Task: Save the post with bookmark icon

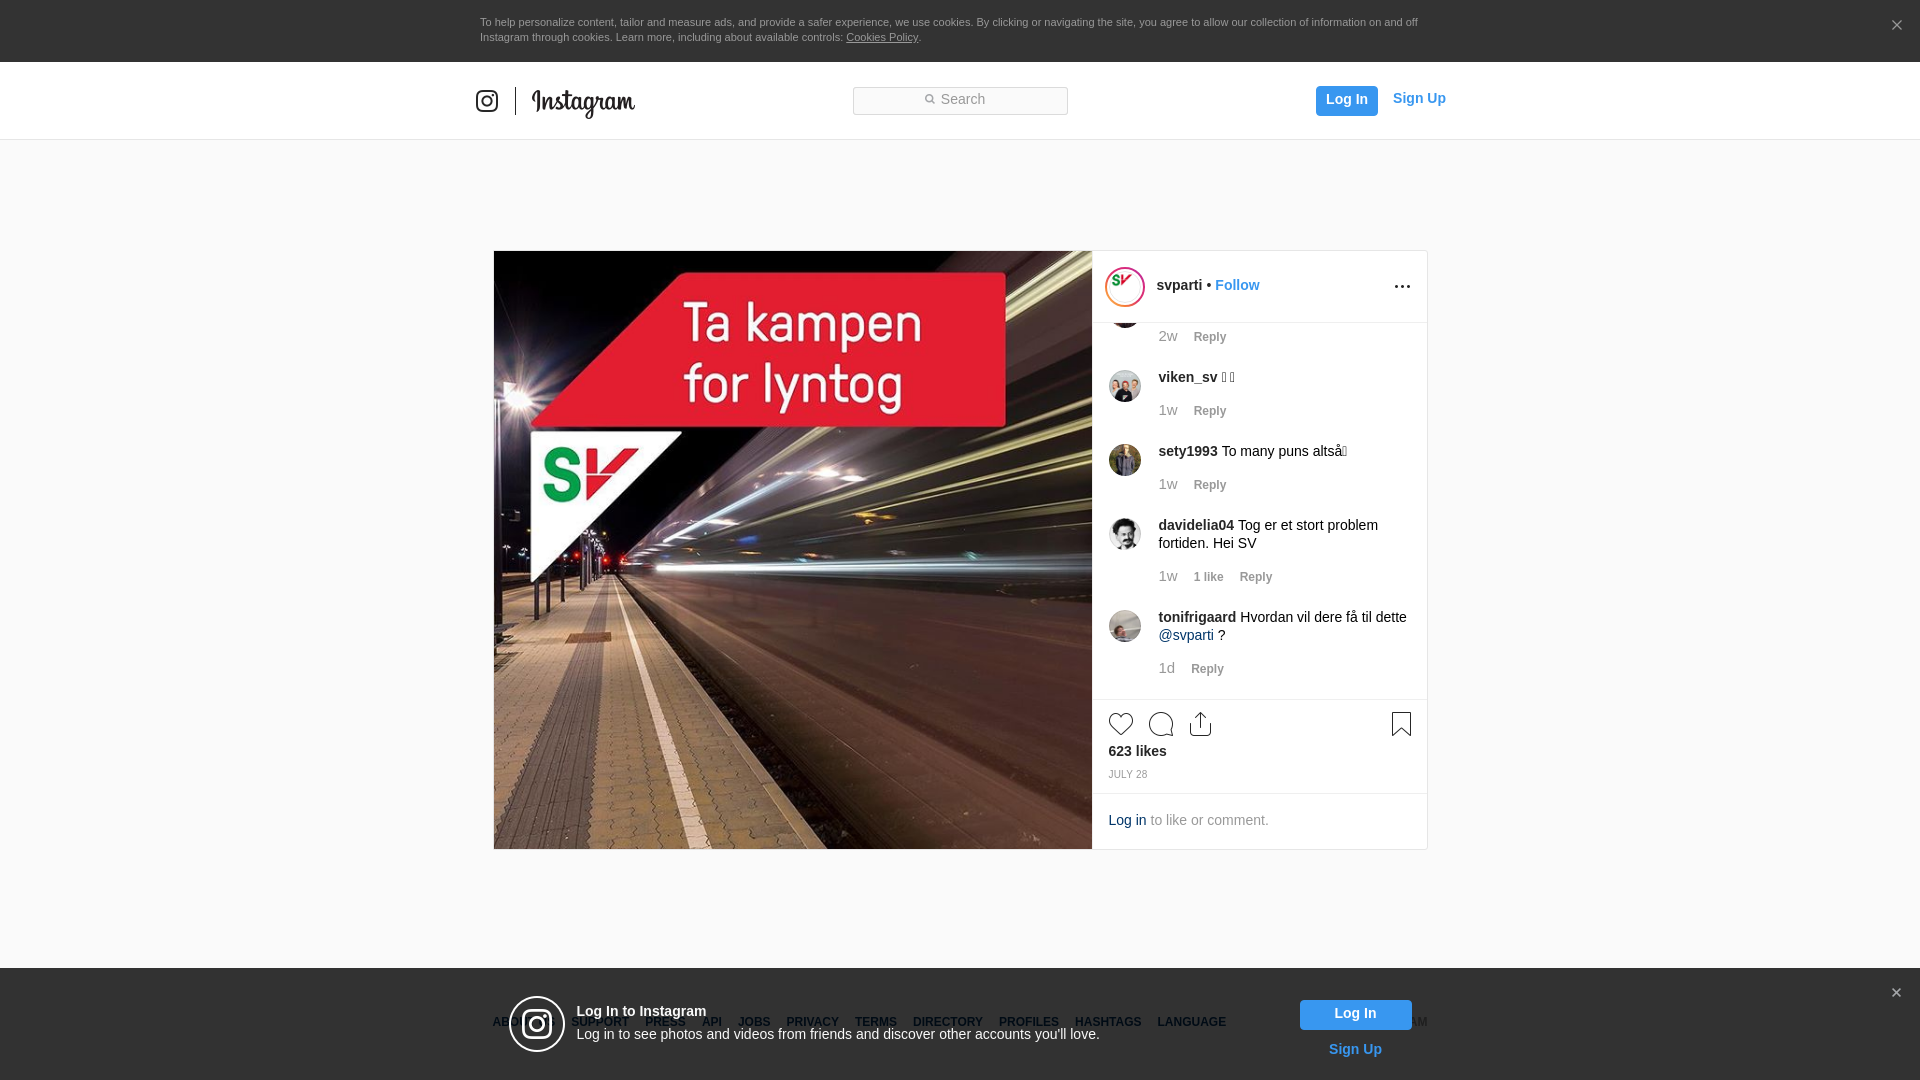Action: [1401, 724]
